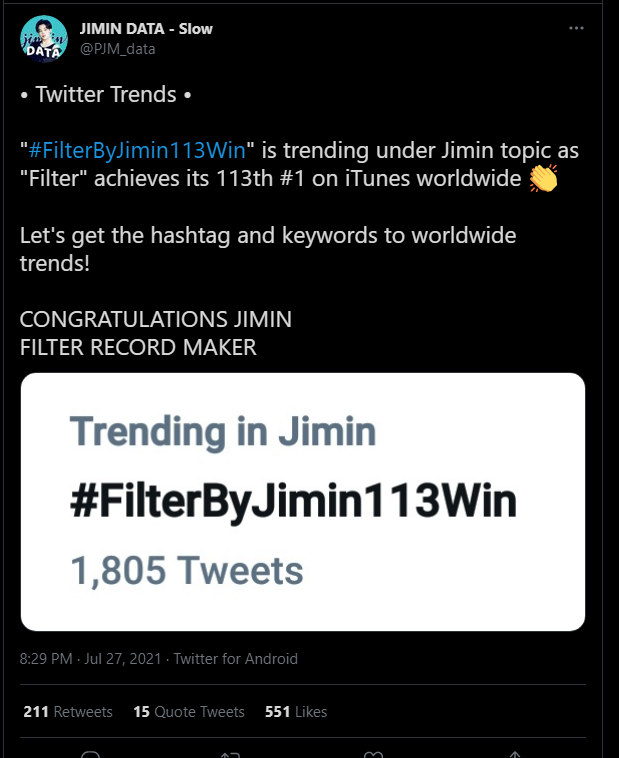Like the tweet with the heart icon

[x=373, y=754]
